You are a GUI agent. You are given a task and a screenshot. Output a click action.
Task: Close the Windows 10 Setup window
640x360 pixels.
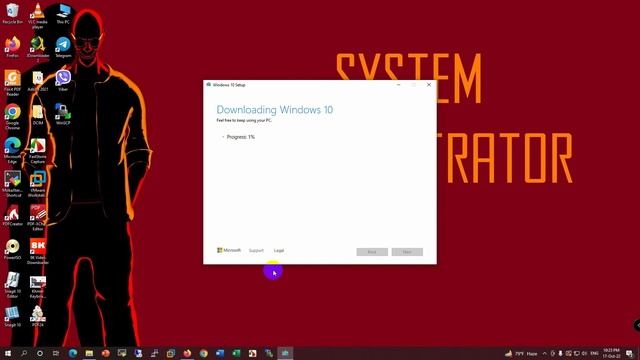coord(429,84)
